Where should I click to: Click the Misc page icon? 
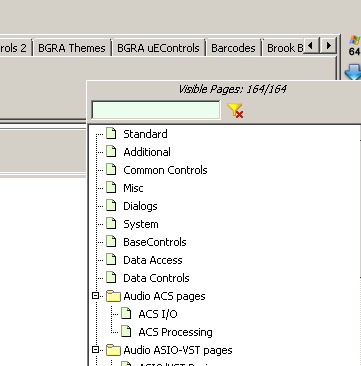click(111, 188)
